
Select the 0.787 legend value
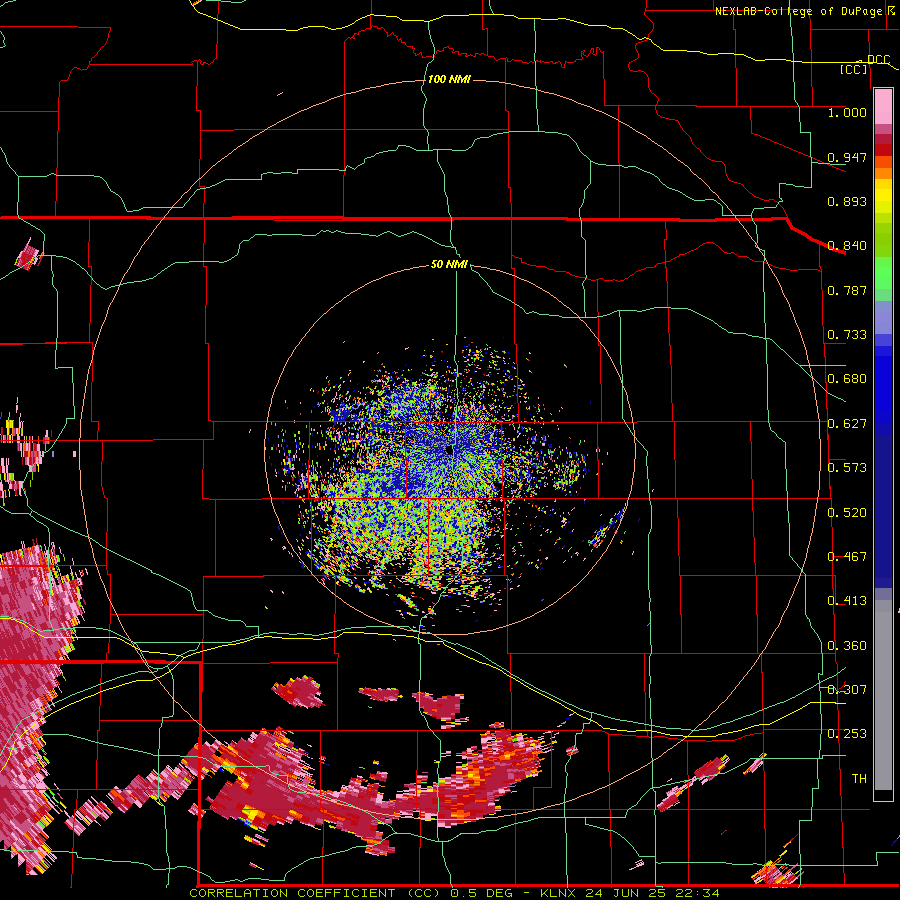[847, 290]
